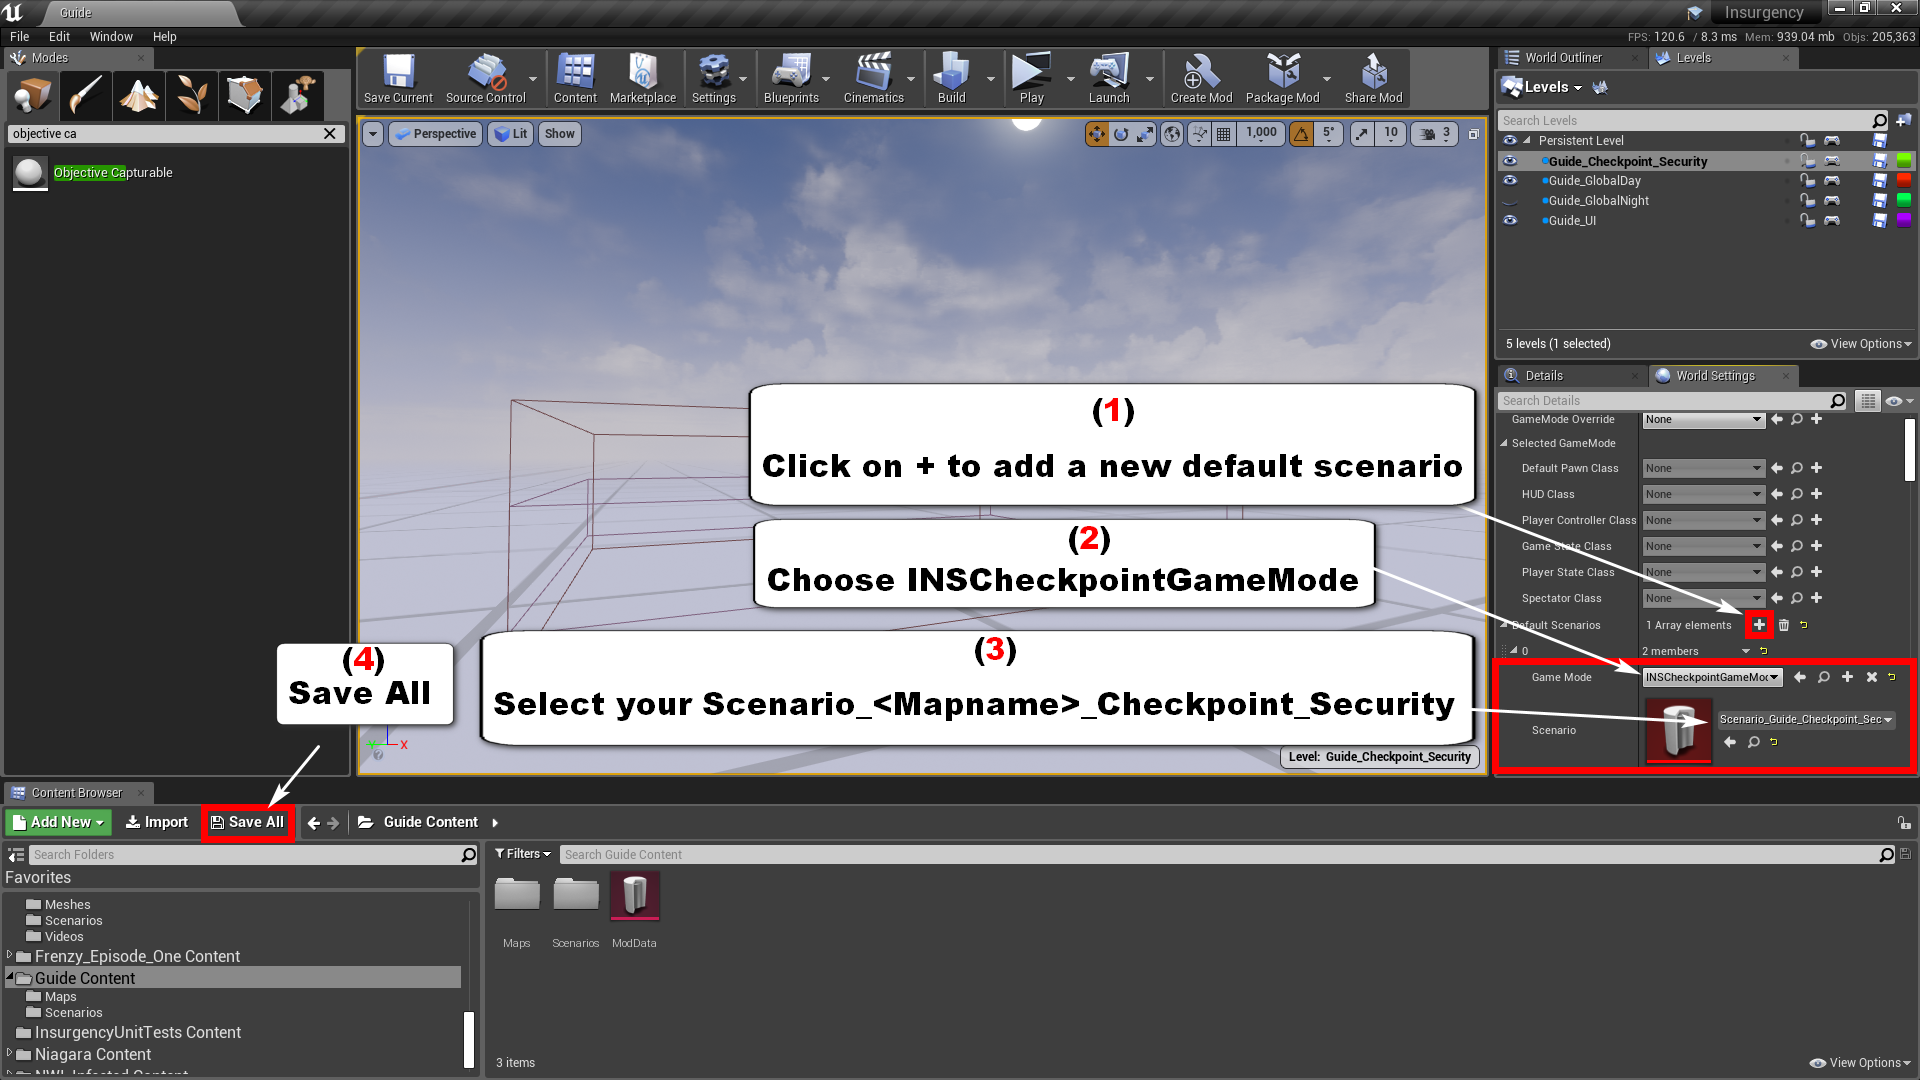Click Add New button

(x=59, y=822)
